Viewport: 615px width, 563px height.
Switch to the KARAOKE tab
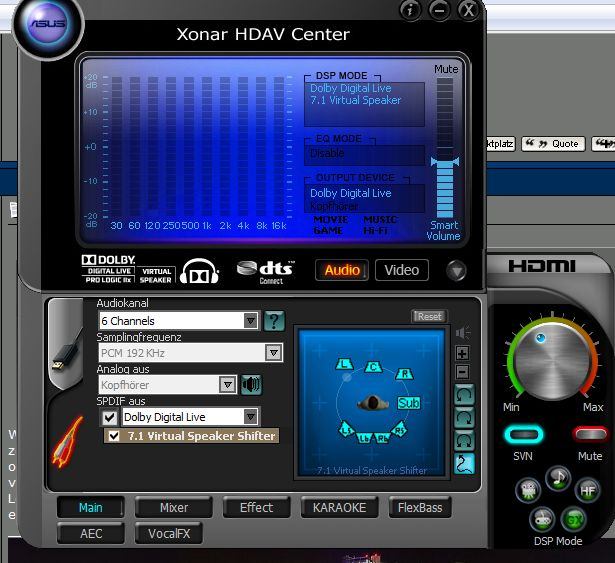click(339, 508)
